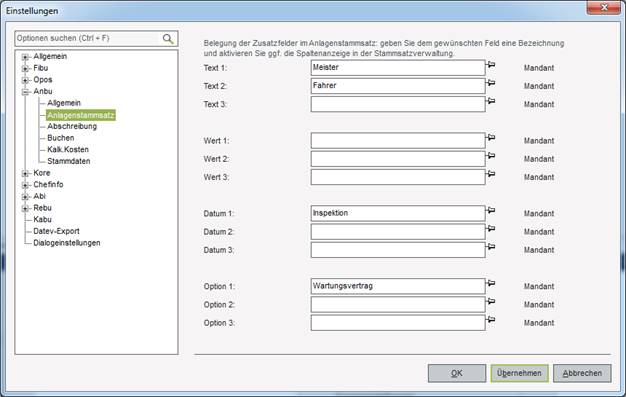The height and width of the screenshot is (397, 626).
Task: Click the pin icon beside Option 1
Action: 491,283
